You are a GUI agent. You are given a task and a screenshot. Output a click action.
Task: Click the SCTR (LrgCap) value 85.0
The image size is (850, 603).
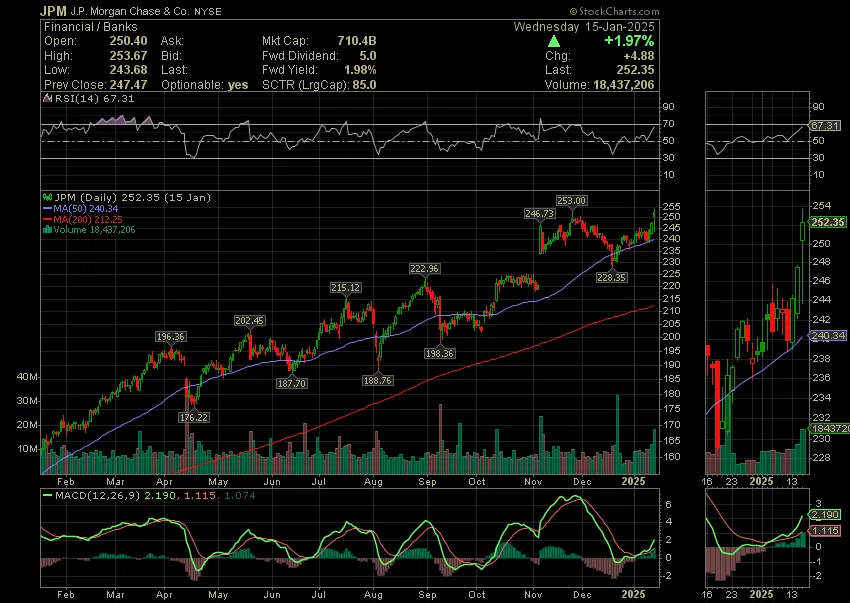tap(365, 85)
